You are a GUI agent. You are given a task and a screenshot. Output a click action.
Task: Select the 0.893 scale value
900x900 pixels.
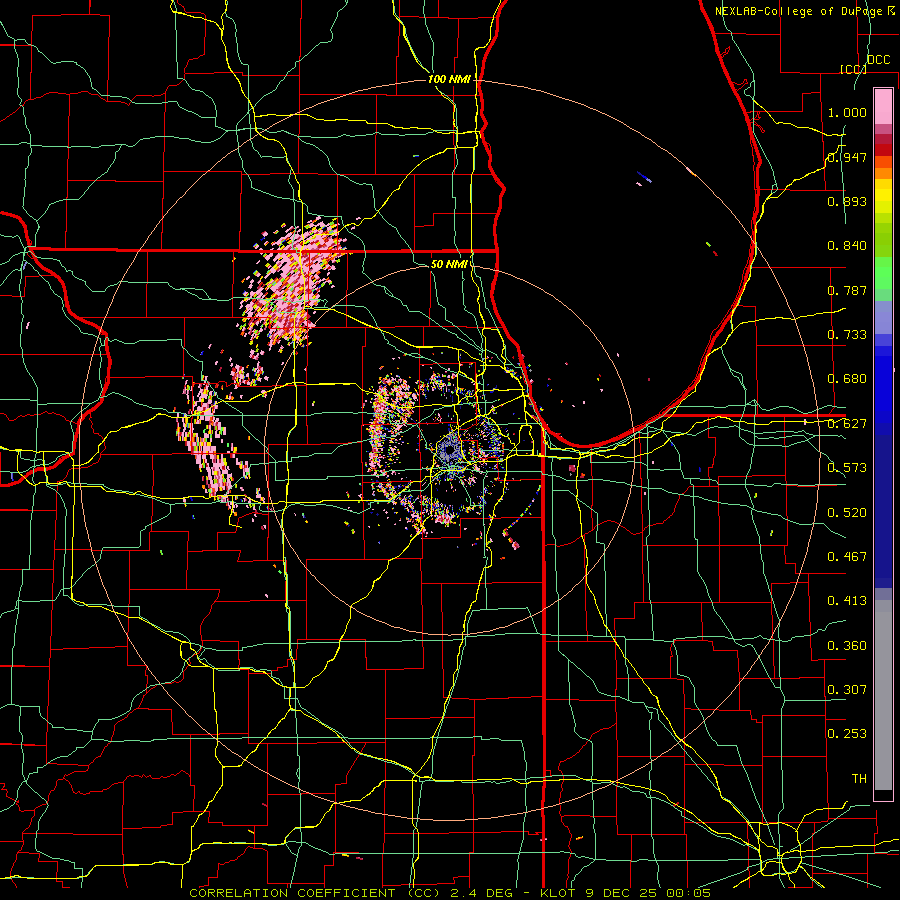click(x=847, y=201)
